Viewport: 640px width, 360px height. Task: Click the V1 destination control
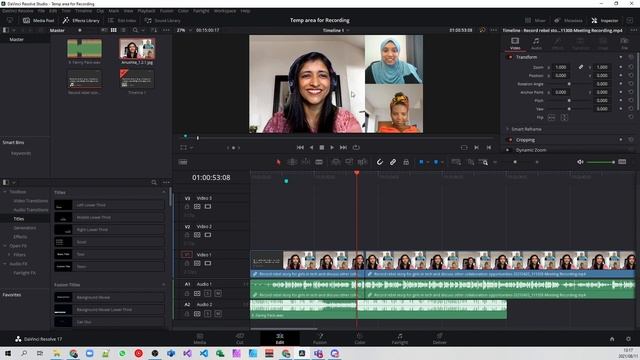[187, 254]
